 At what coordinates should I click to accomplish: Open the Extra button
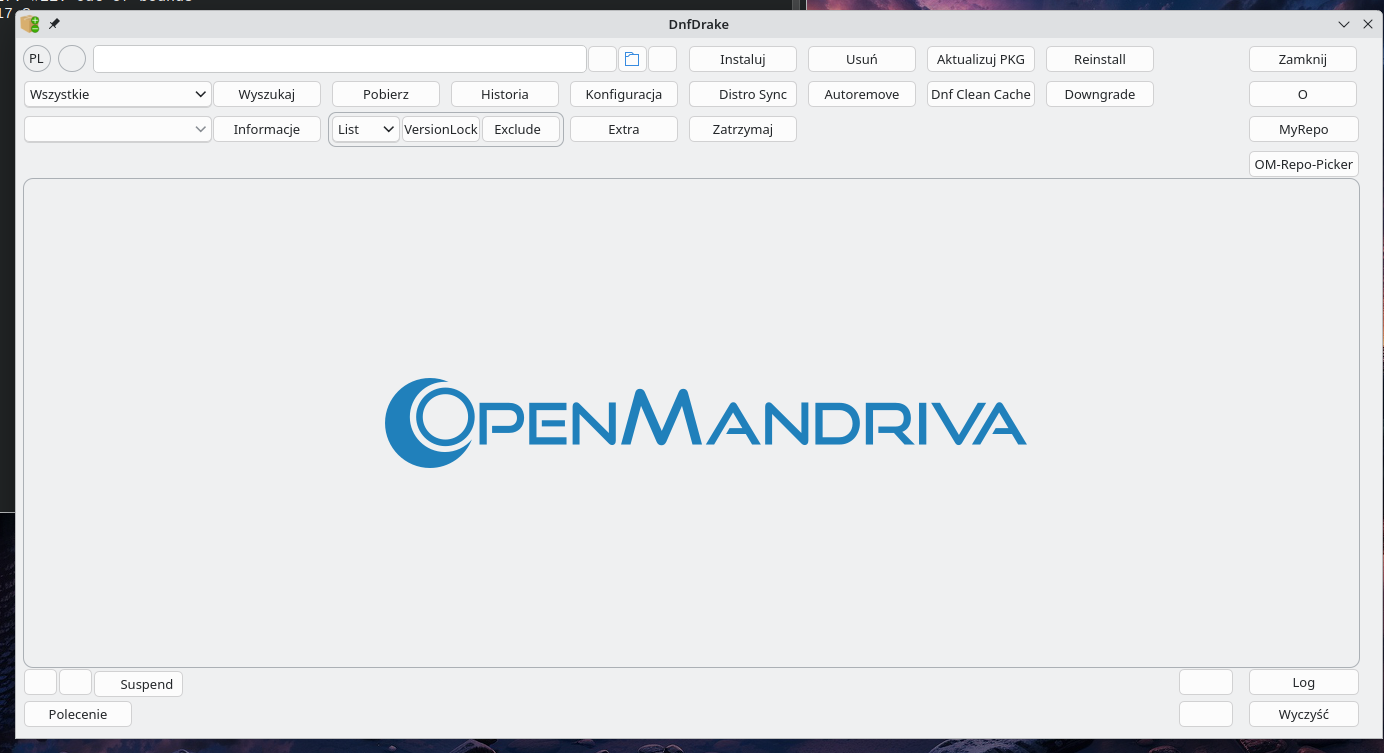[x=624, y=129]
